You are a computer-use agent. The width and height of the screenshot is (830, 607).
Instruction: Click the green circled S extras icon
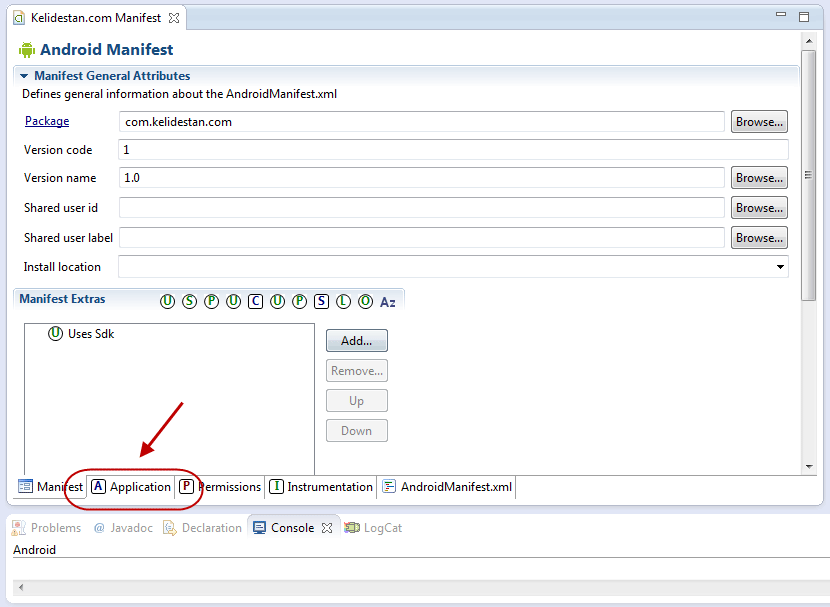[x=190, y=302]
